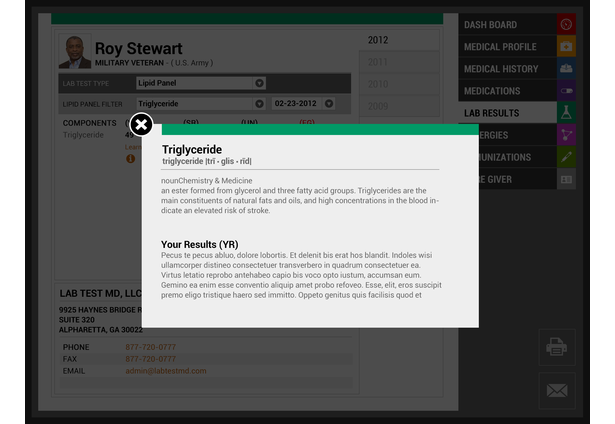Click the nounChemistry & Medicine line
This screenshot has width=615, height=424.
[206, 181]
